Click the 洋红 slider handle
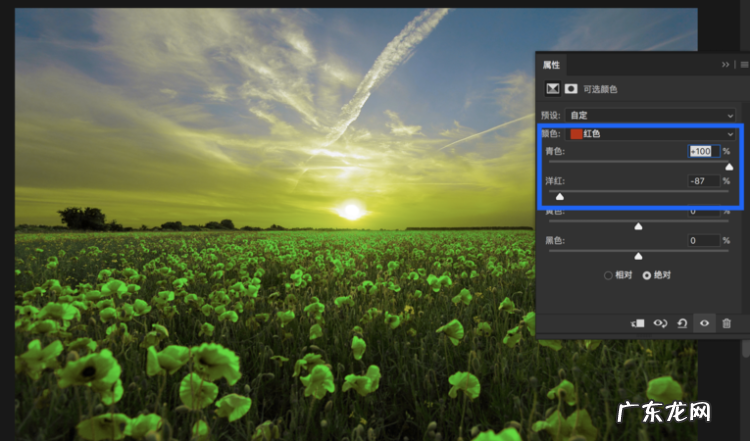The width and height of the screenshot is (750, 441). click(560, 197)
